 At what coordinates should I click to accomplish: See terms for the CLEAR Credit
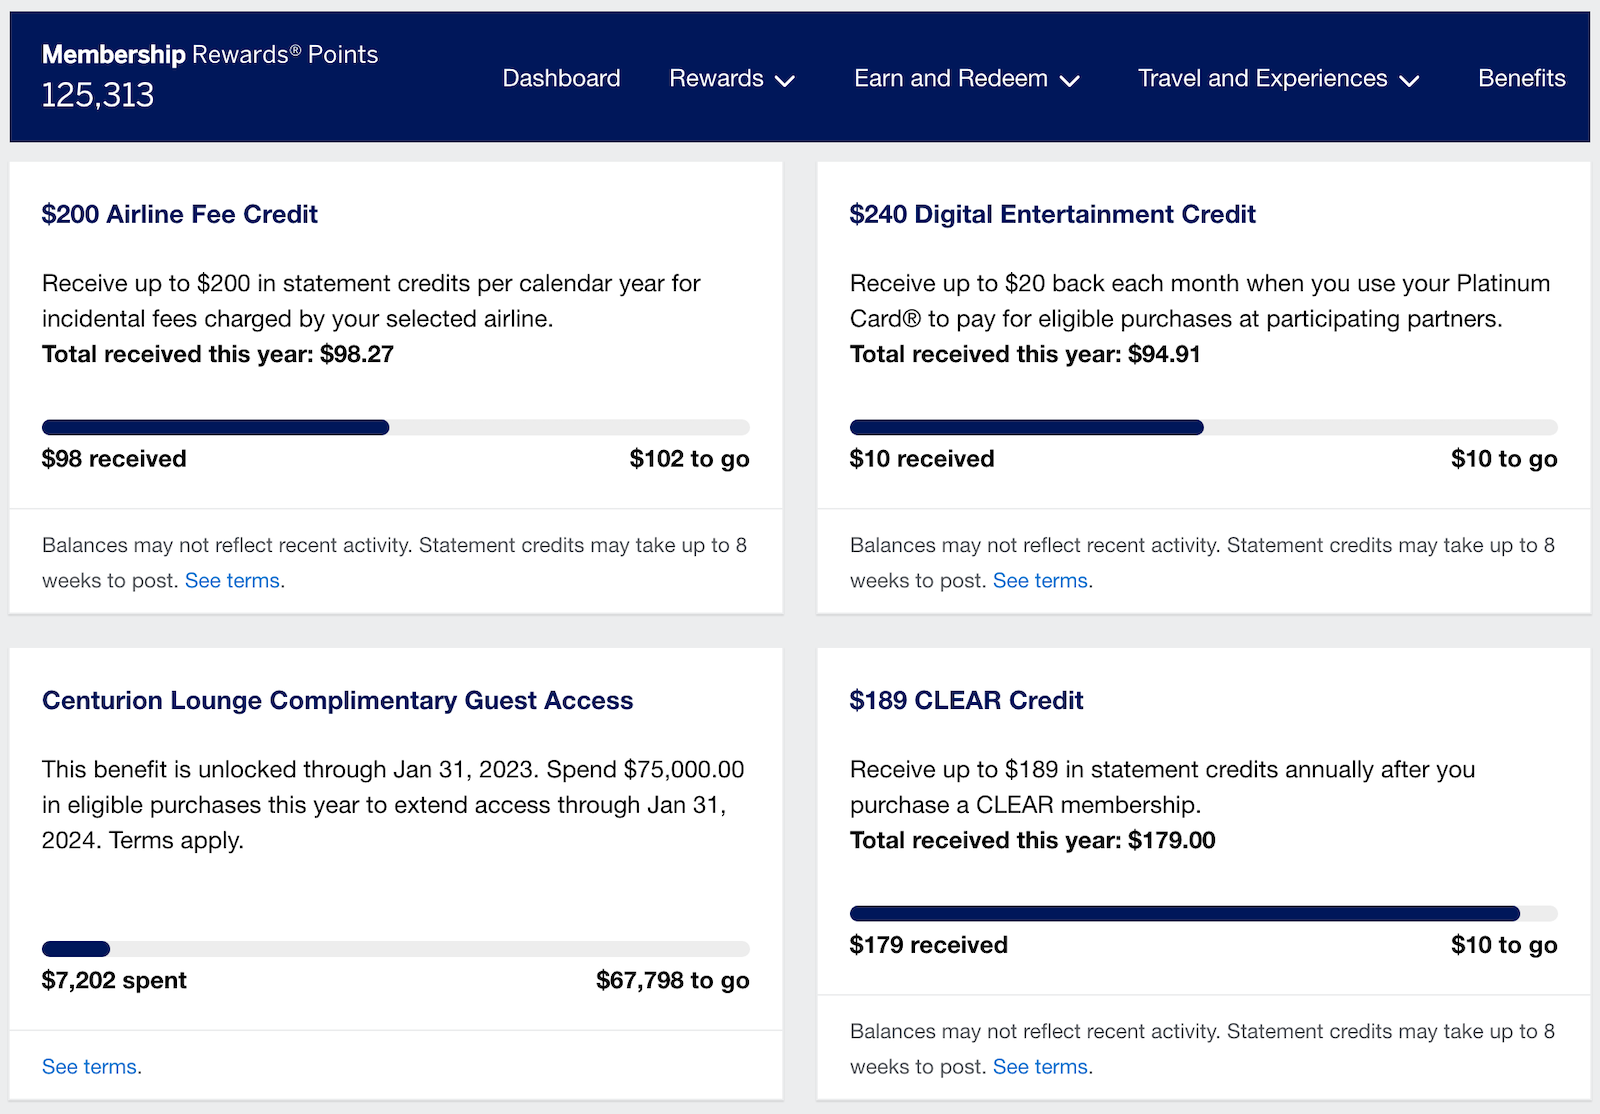[x=1039, y=1066]
